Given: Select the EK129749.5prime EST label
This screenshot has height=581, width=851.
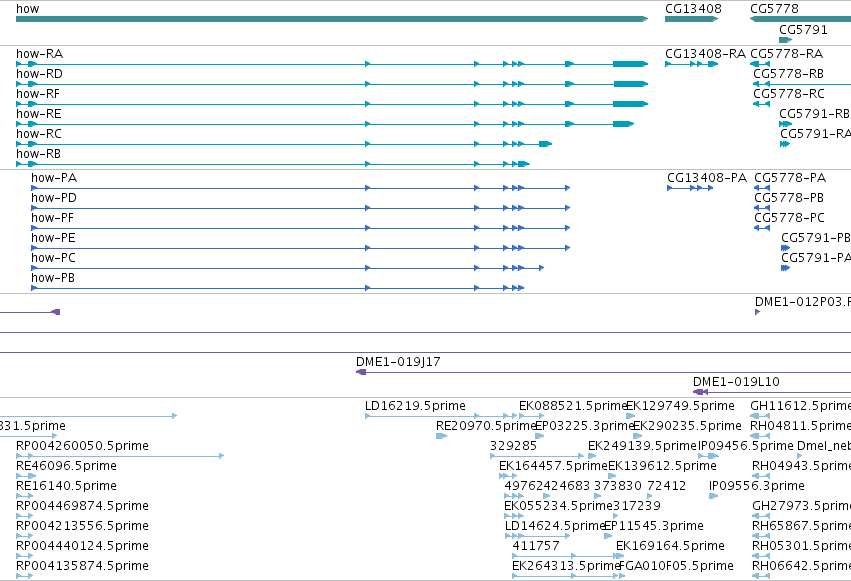Looking at the screenshot, I should (x=681, y=406).
